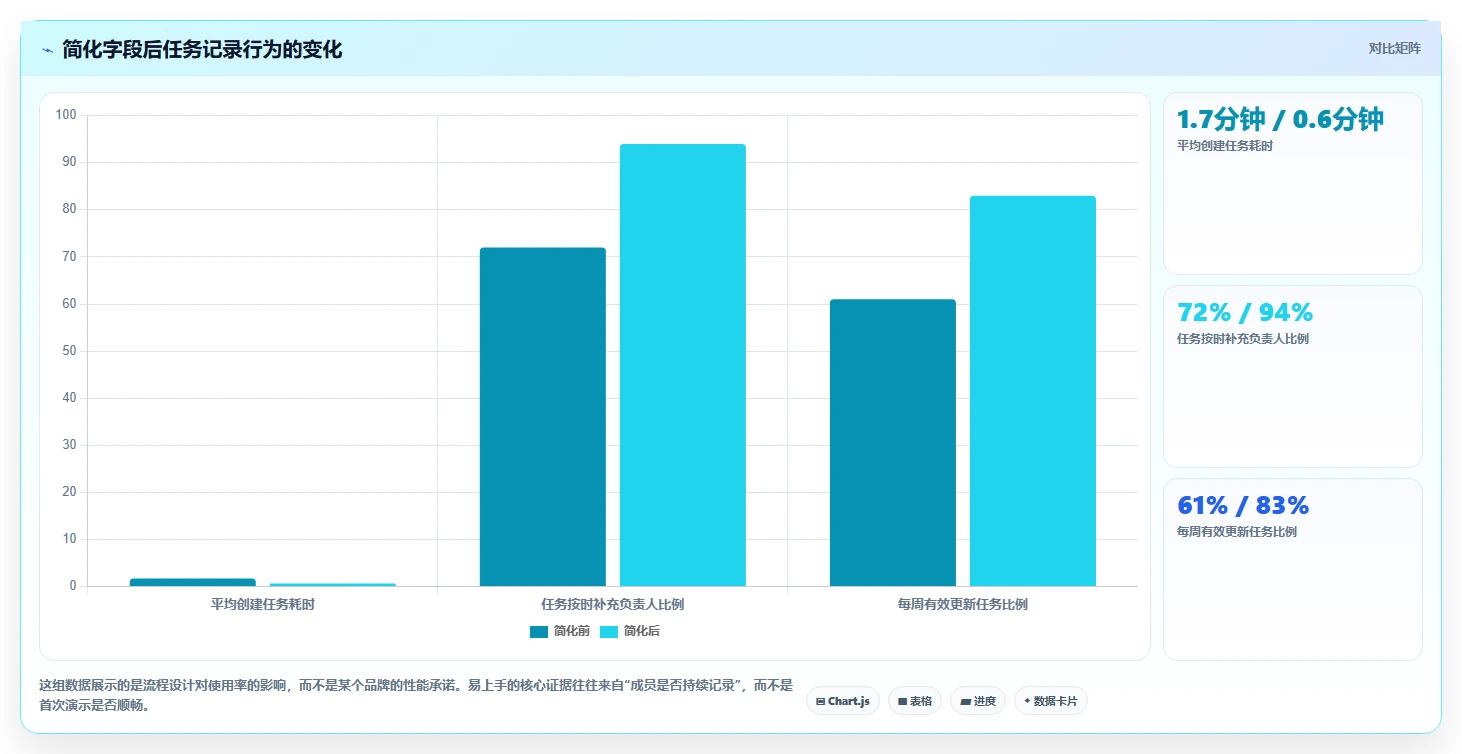The height and width of the screenshot is (754, 1462).
Task: Click x-axis label 任务按时补充负责人比例
Action: coord(613,605)
